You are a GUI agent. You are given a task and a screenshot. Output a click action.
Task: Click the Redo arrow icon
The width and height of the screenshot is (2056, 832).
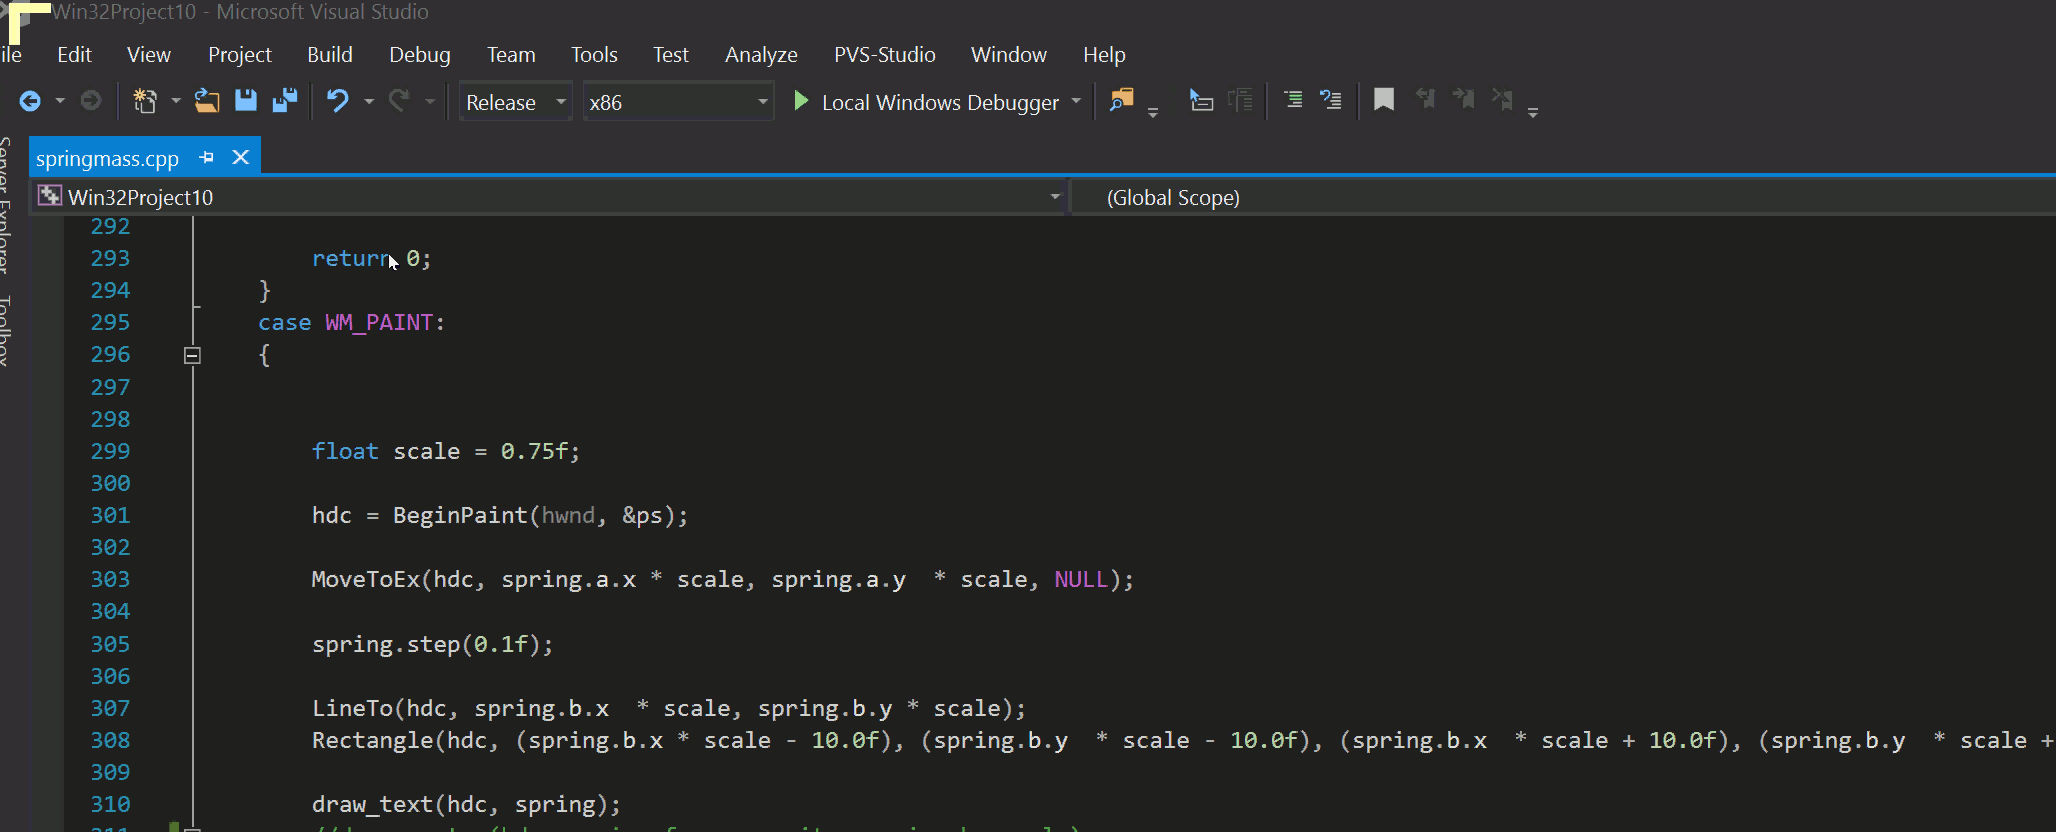(x=399, y=101)
